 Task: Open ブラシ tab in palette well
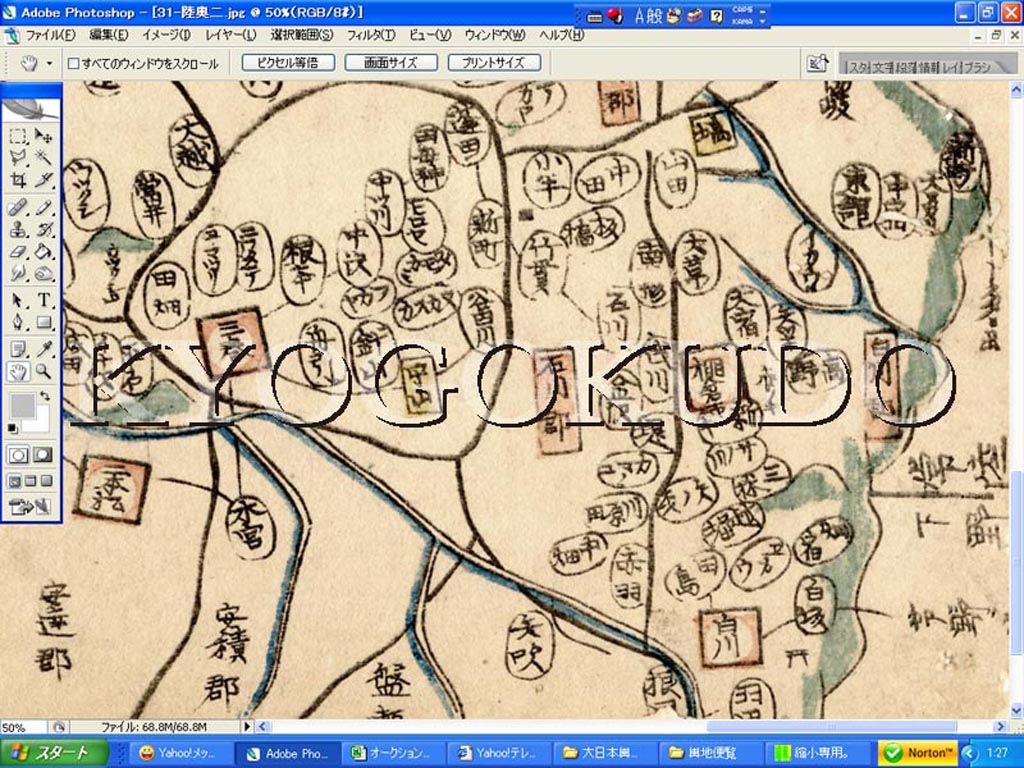click(x=978, y=67)
